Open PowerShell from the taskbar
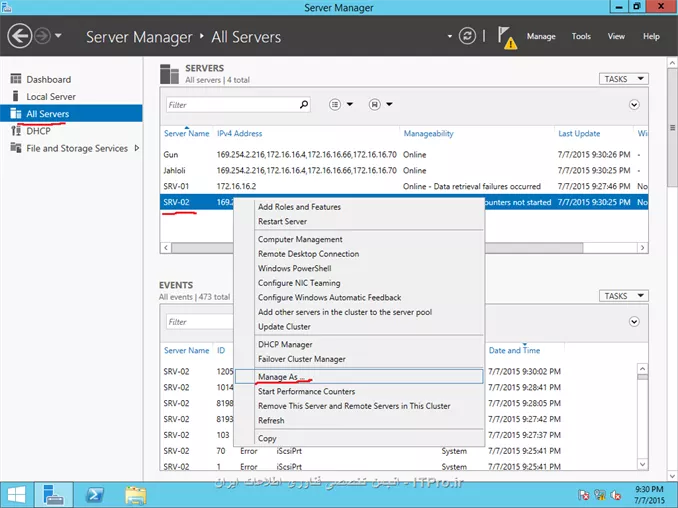Image resolution: width=678 pixels, height=508 pixels. click(95, 493)
